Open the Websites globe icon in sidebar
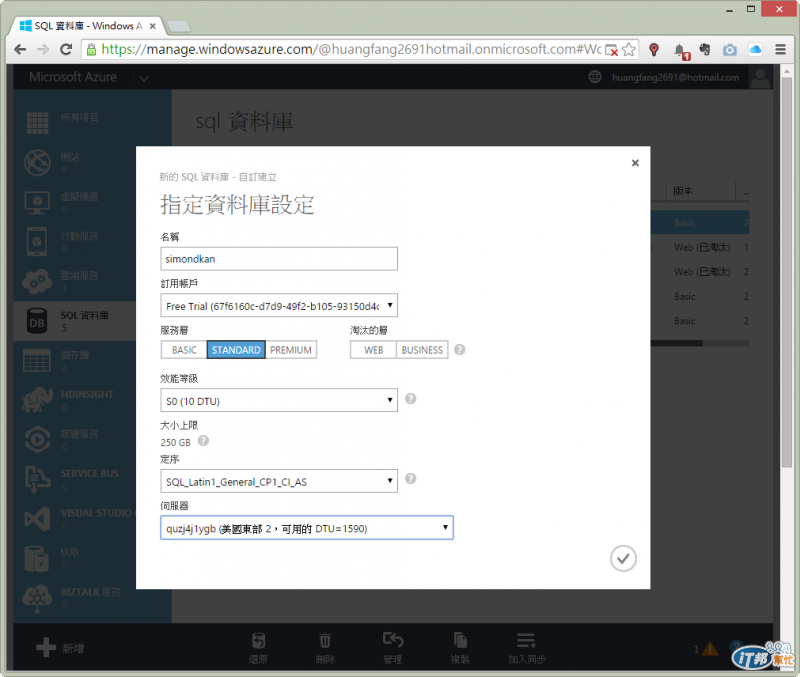The height and width of the screenshot is (677, 800). click(37, 163)
